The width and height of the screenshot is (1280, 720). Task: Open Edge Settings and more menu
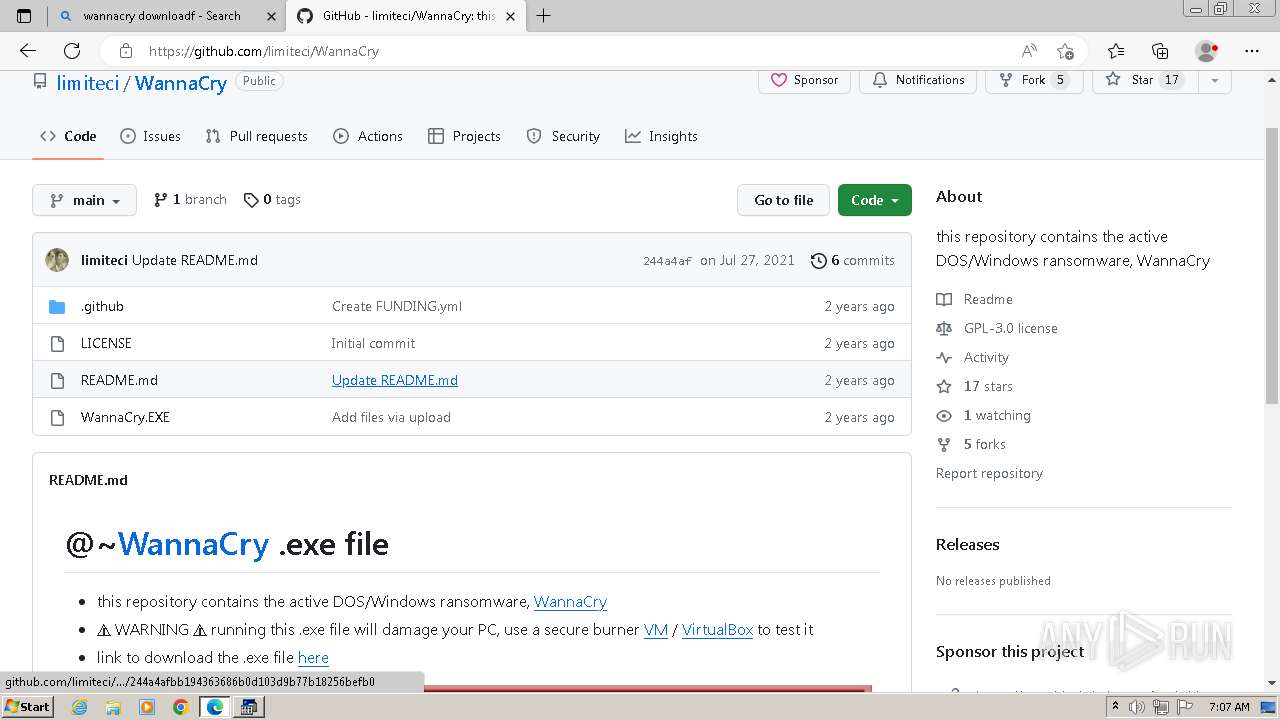click(1252, 51)
